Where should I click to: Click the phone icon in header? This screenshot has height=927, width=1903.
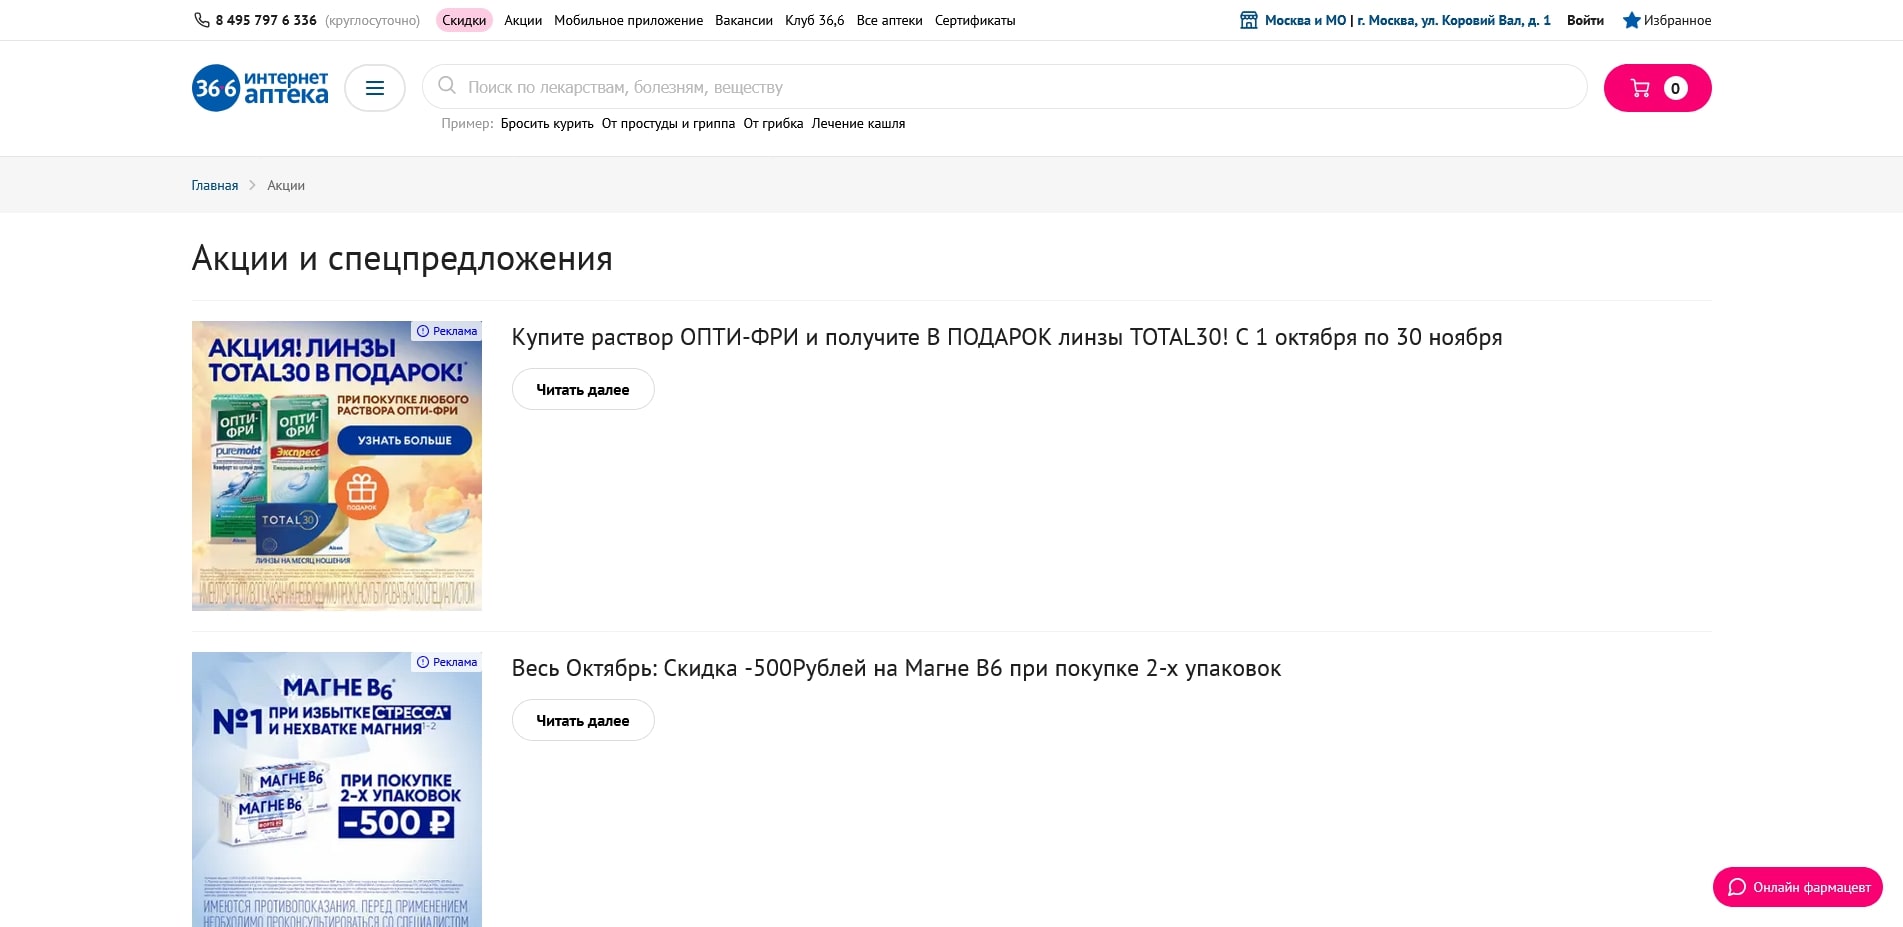(201, 20)
